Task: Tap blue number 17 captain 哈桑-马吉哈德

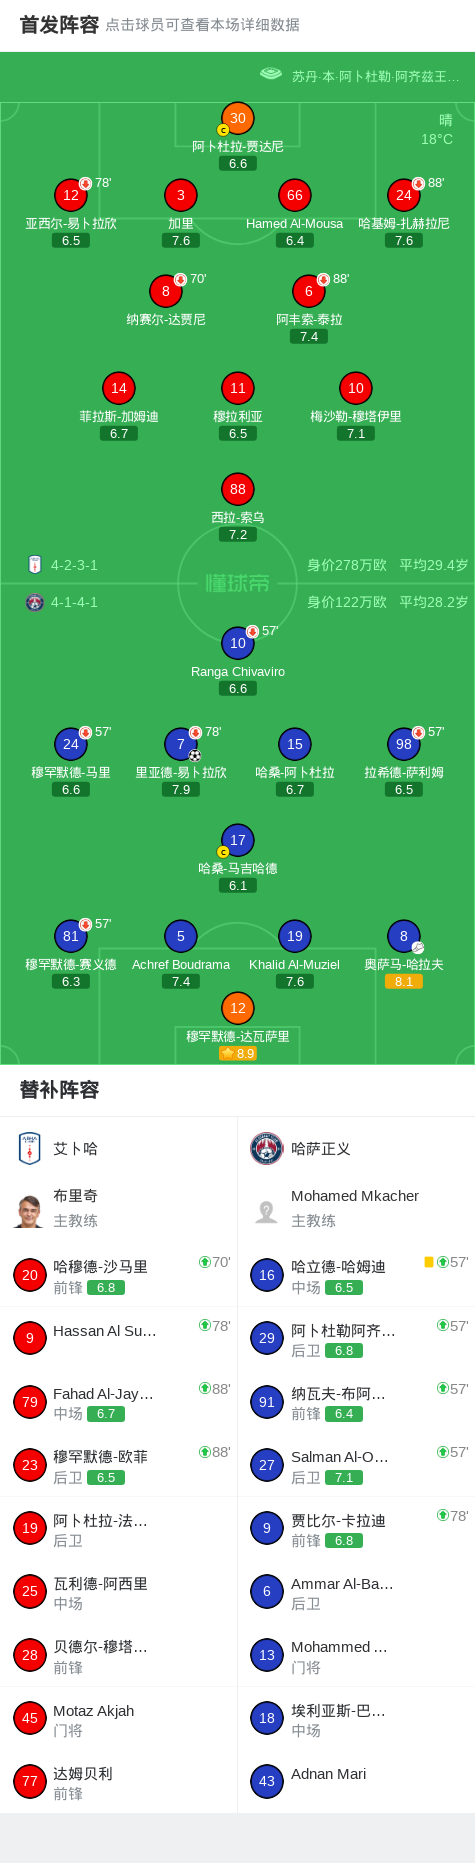Action: coord(237,840)
